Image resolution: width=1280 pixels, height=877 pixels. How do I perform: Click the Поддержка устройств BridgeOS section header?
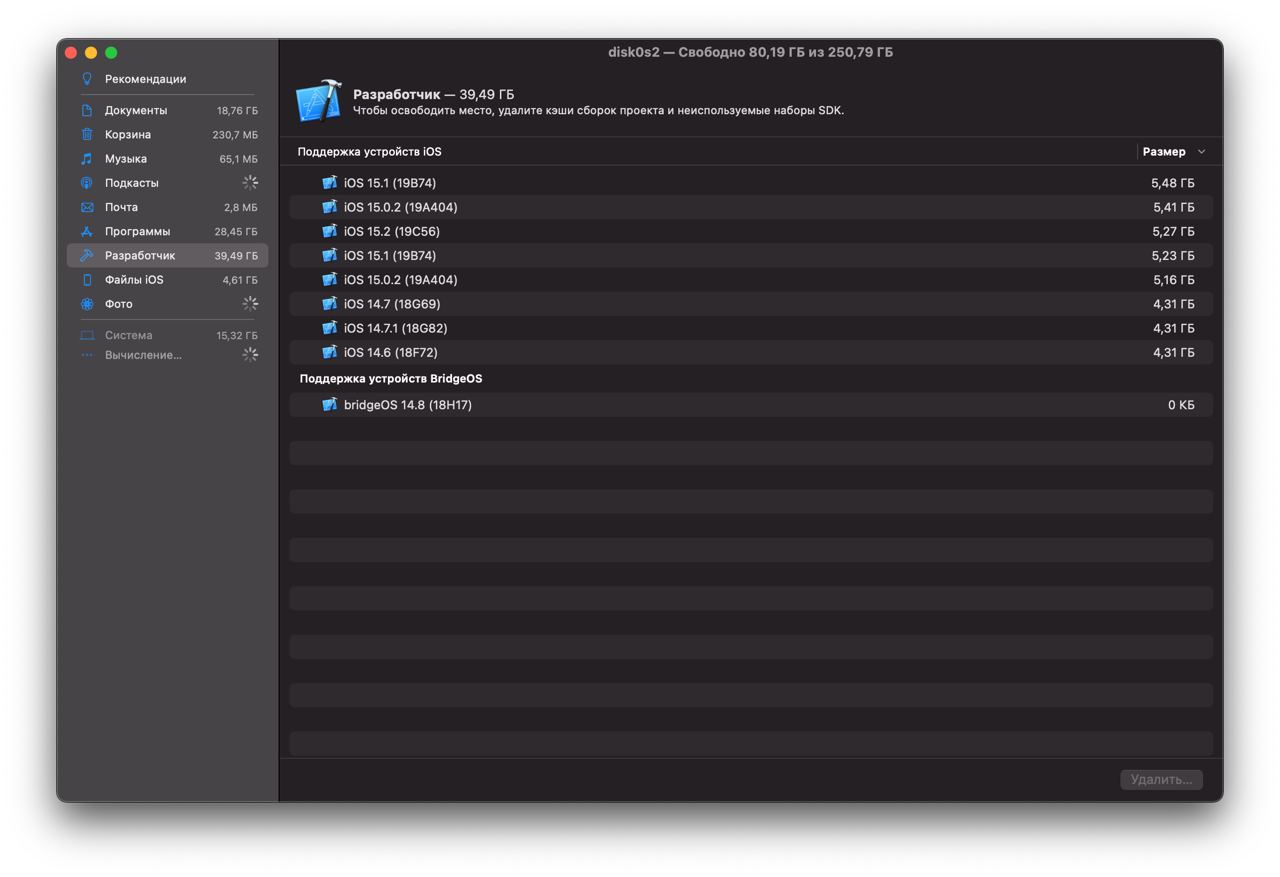(391, 379)
